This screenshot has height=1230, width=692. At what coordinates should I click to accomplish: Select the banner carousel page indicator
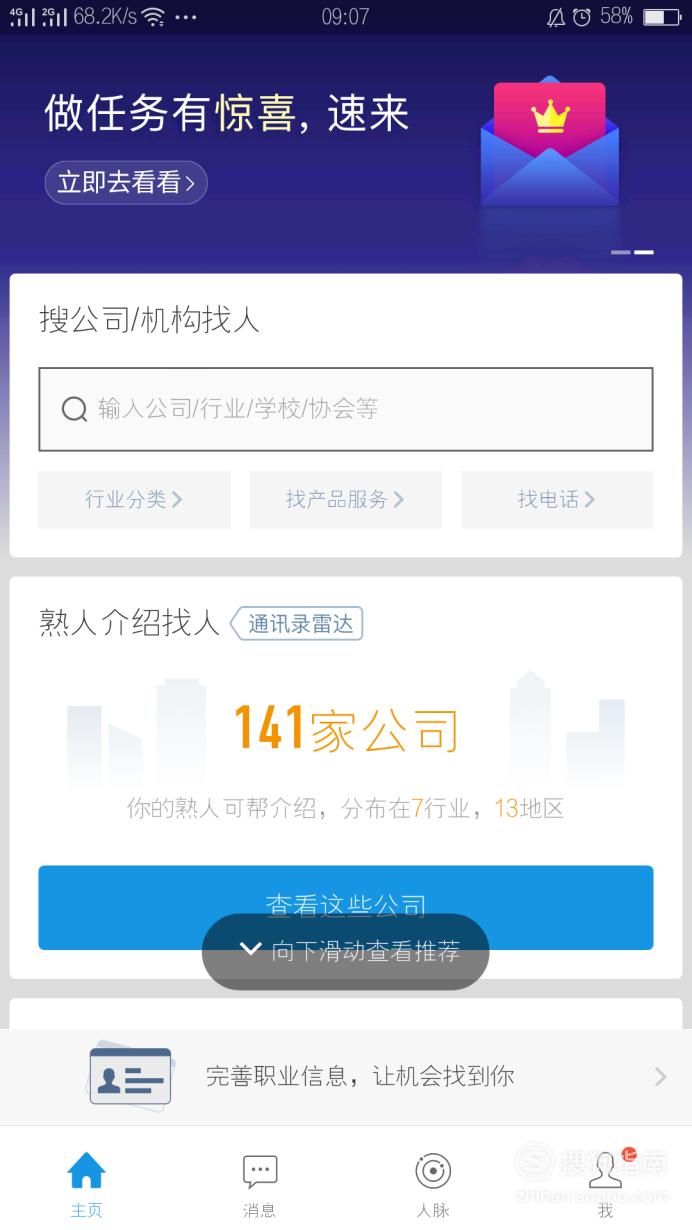coord(632,252)
